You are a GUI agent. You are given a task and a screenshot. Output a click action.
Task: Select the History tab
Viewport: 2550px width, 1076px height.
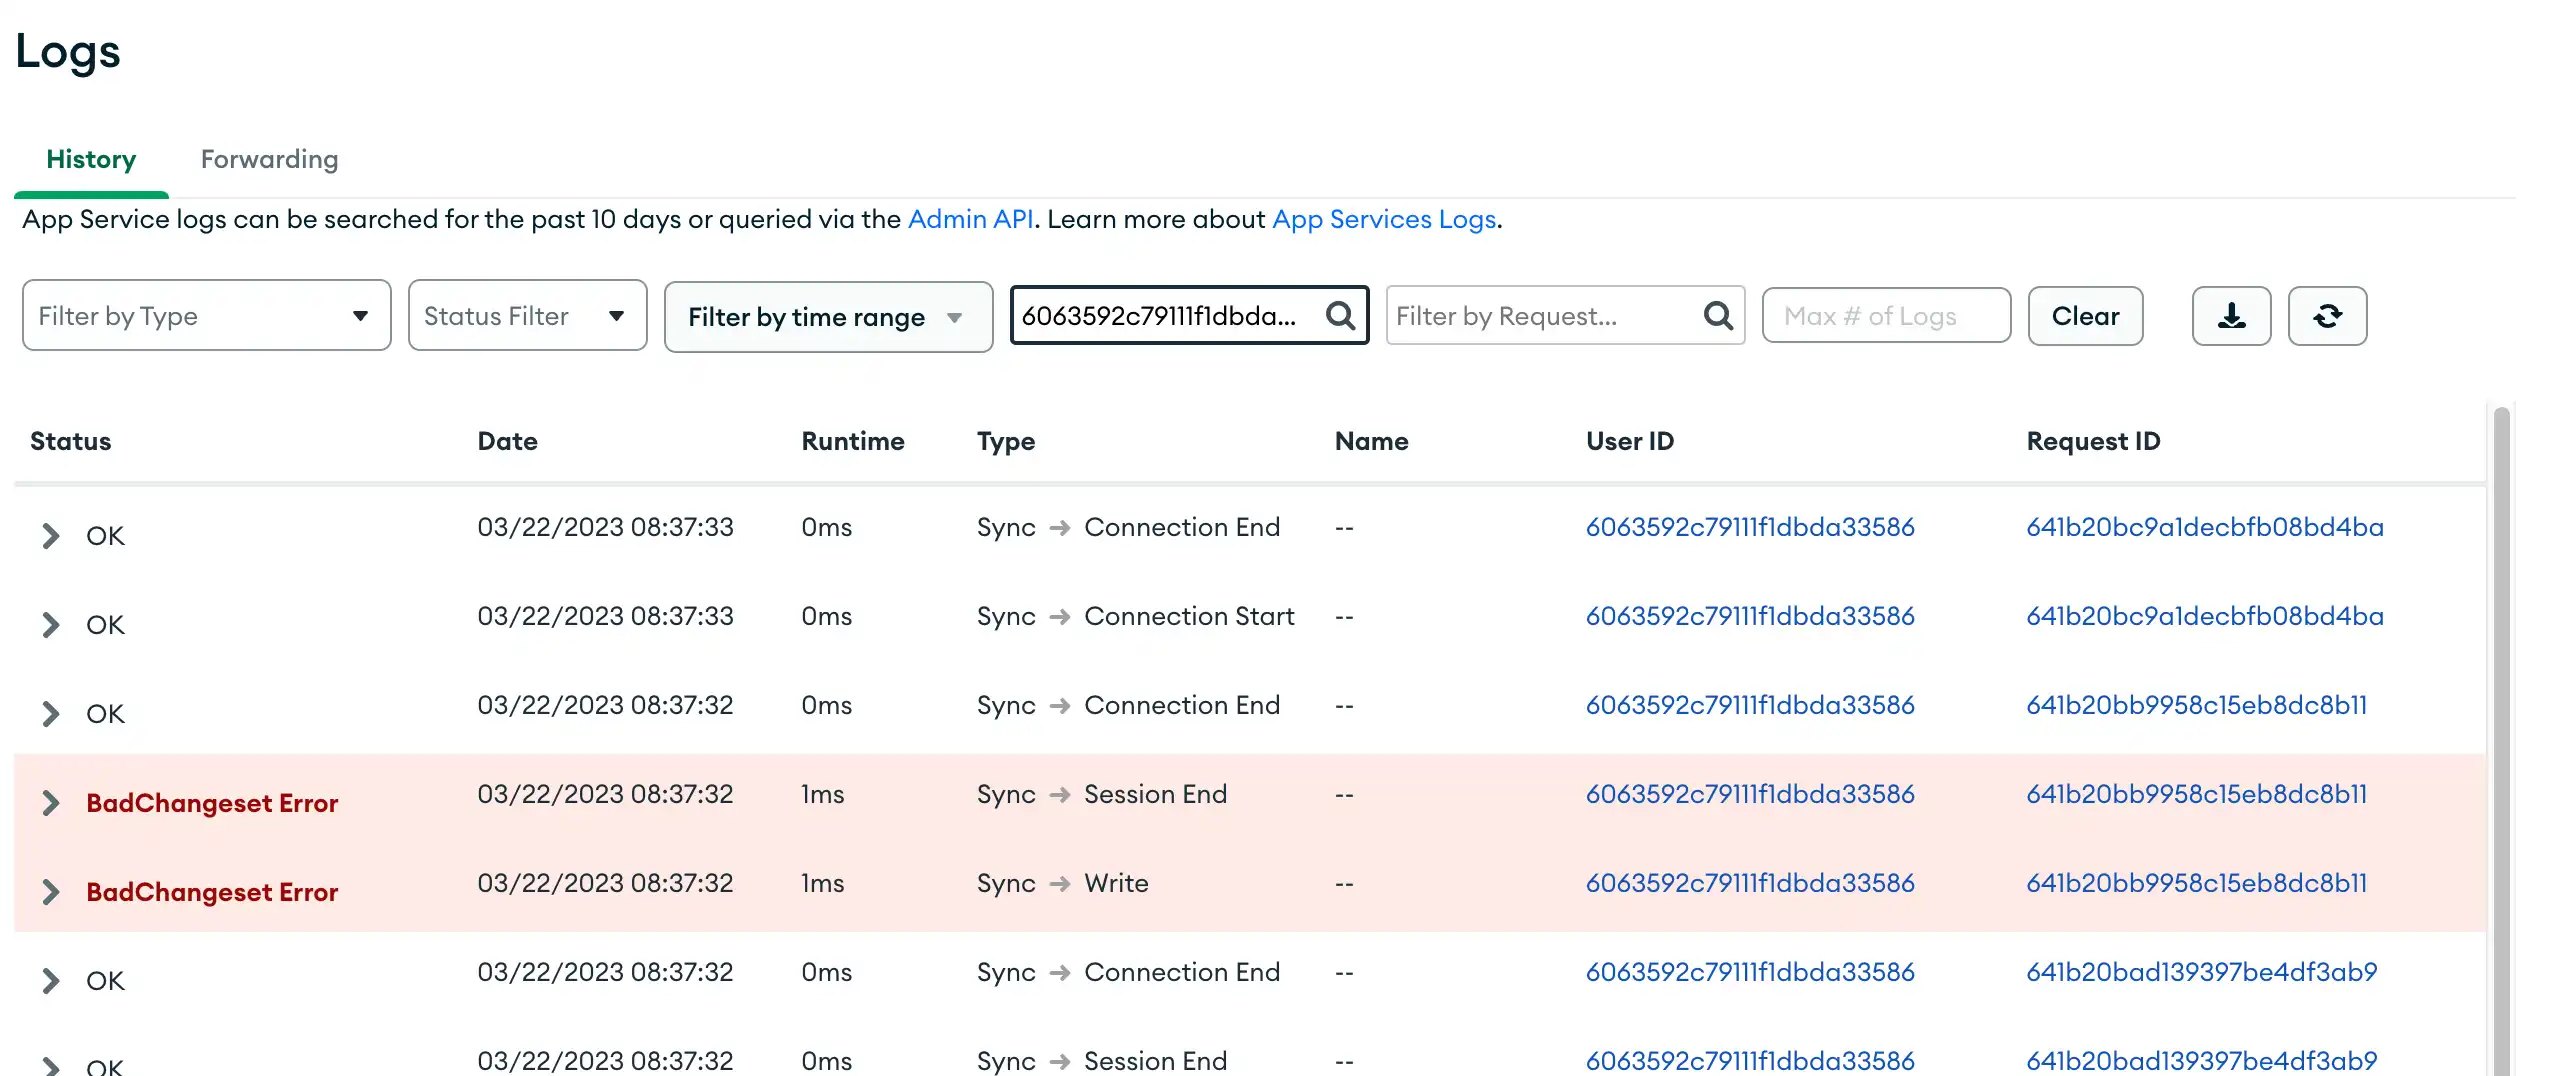[x=91, y=159]
